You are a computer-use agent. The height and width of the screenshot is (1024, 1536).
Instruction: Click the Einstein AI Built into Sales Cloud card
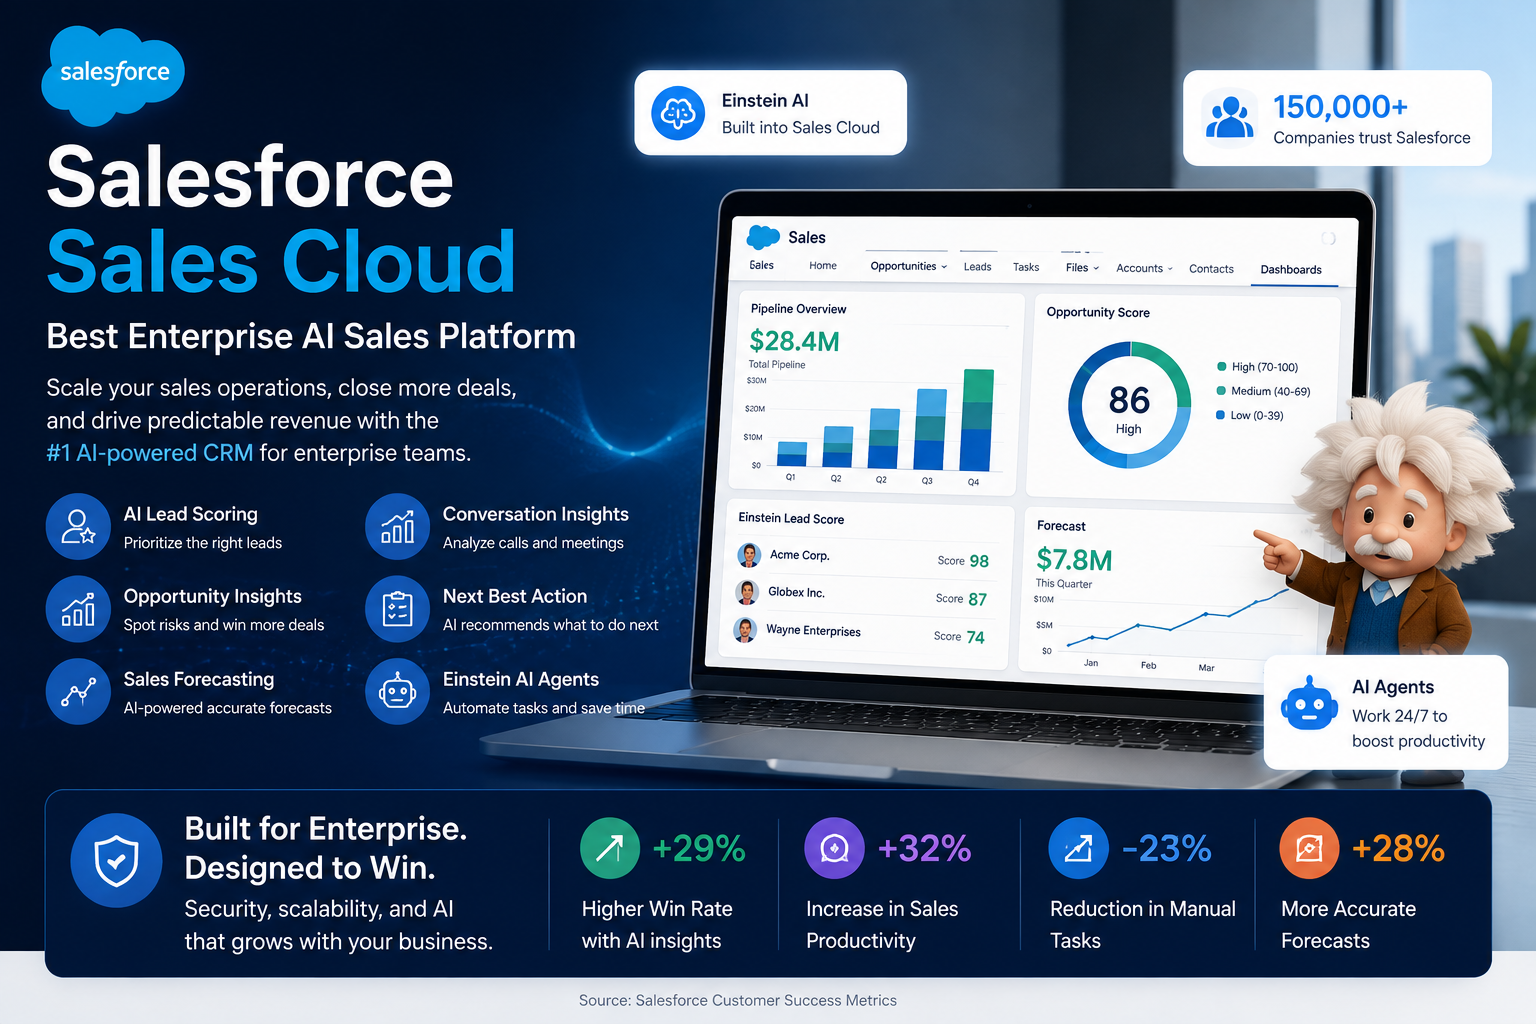tap(770, 113)
